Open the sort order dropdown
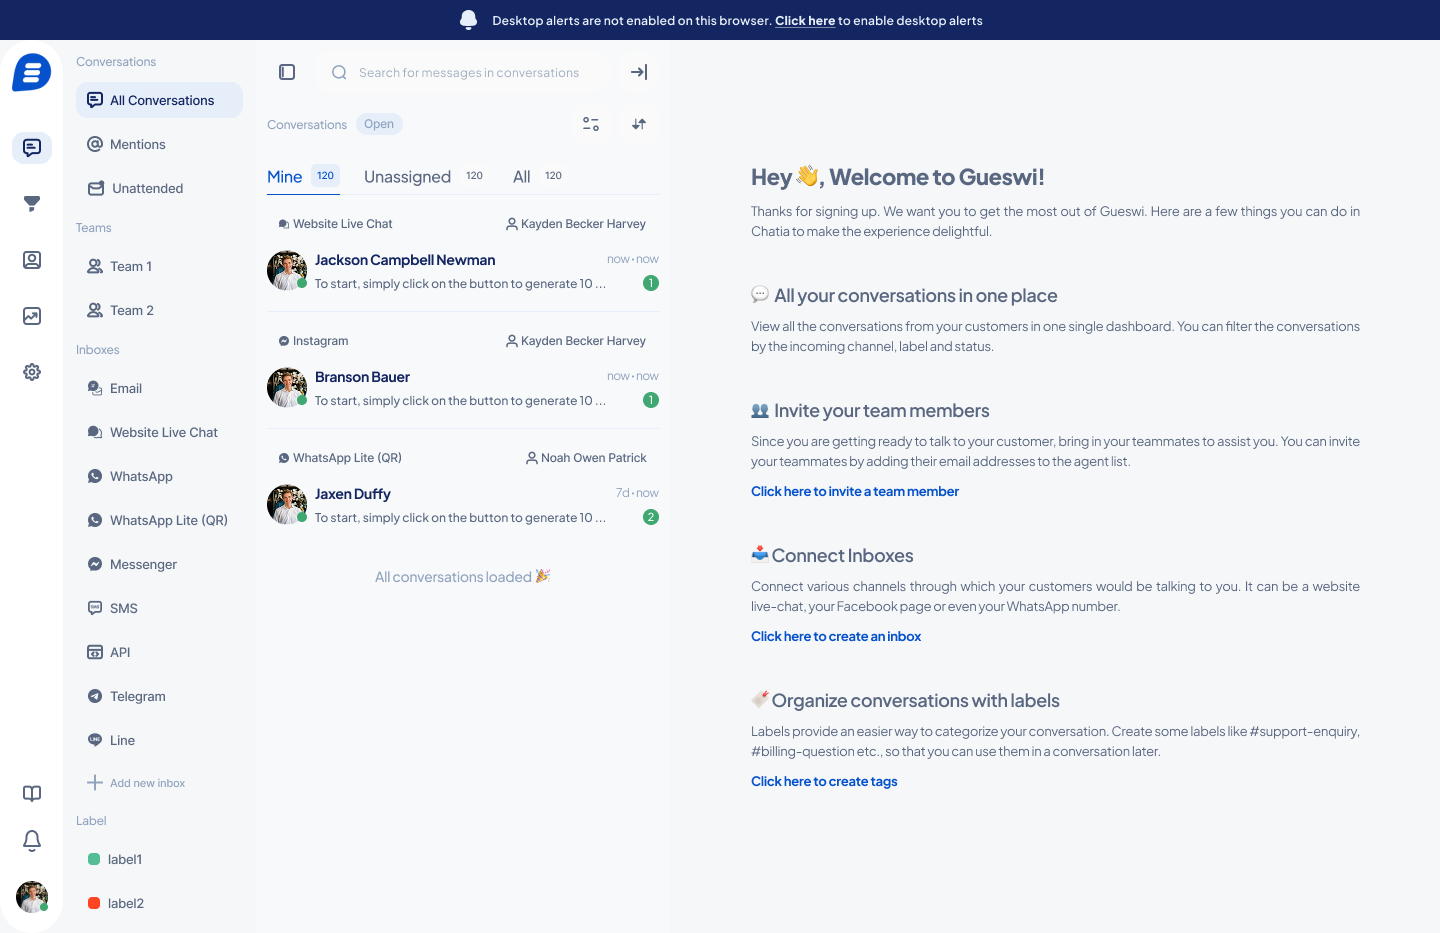Viewport: 1440px width, 933px height. coord(639,124)
